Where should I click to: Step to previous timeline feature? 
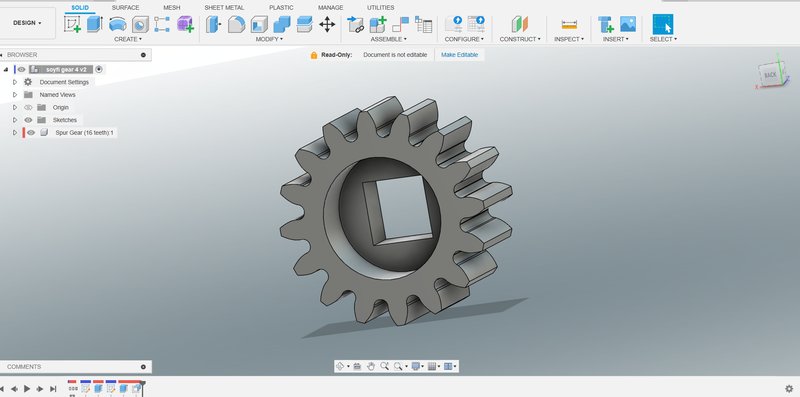[14, 389]
